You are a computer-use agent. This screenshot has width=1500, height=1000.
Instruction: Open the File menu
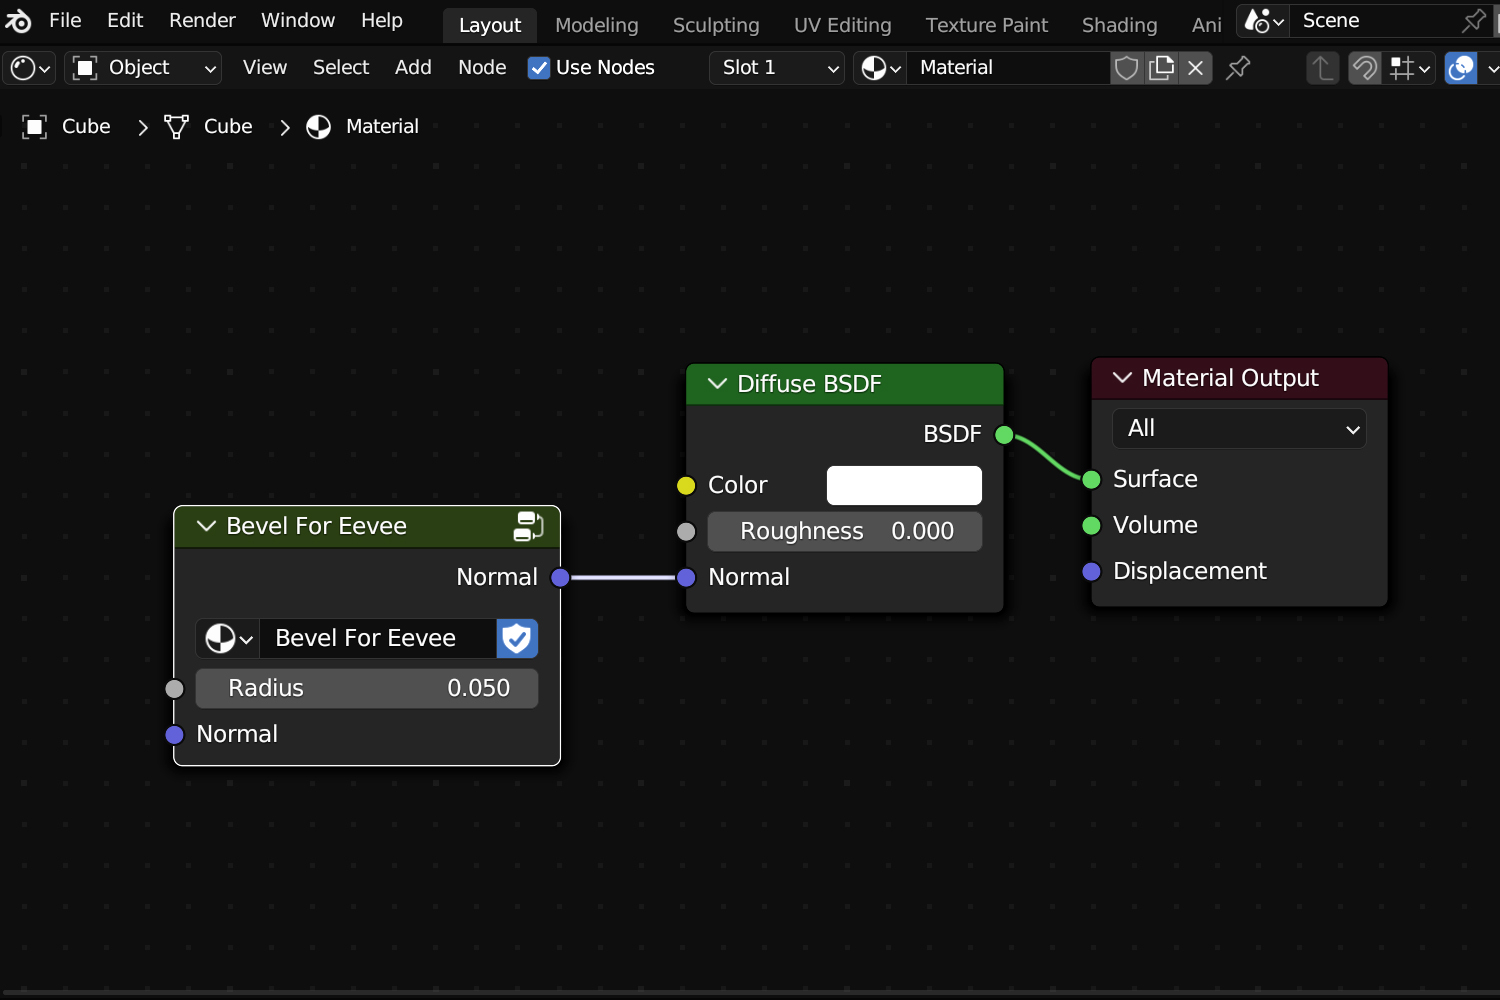65,21
